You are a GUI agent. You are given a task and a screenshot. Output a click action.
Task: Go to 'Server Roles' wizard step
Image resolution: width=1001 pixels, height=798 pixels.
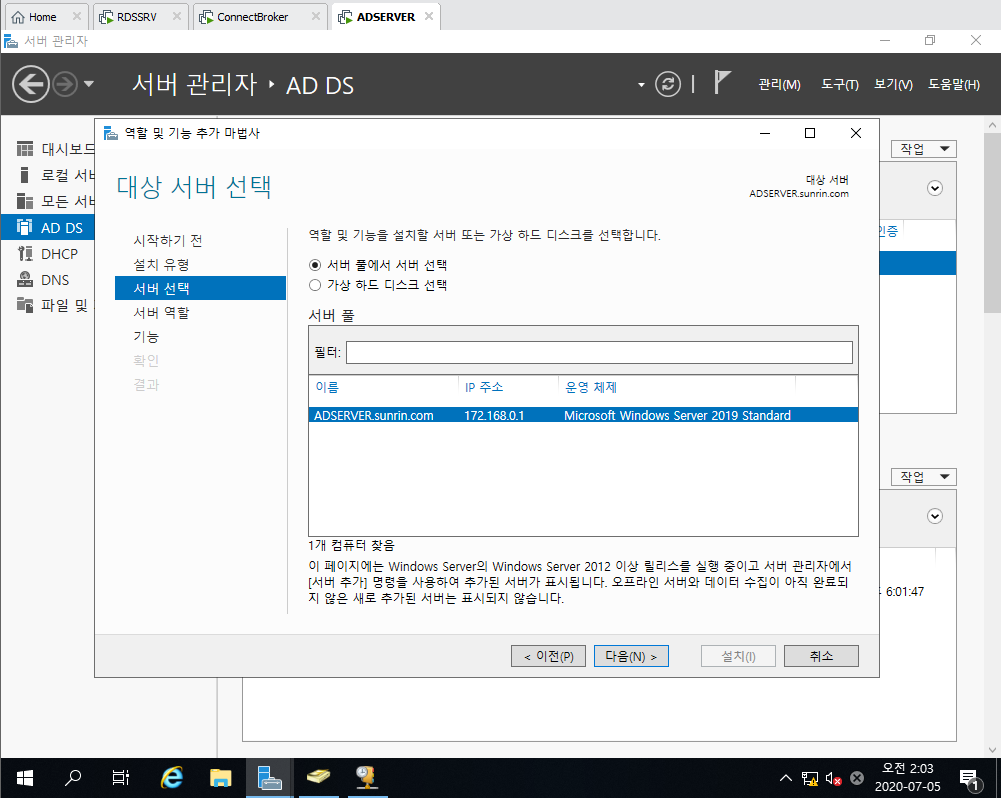coord(162,312)
